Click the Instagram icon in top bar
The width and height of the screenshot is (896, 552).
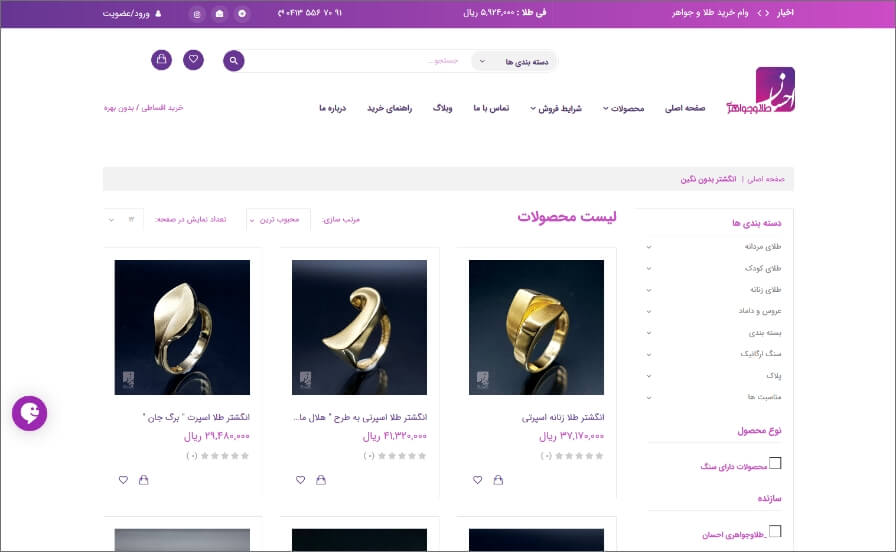(x=197, y=14)
